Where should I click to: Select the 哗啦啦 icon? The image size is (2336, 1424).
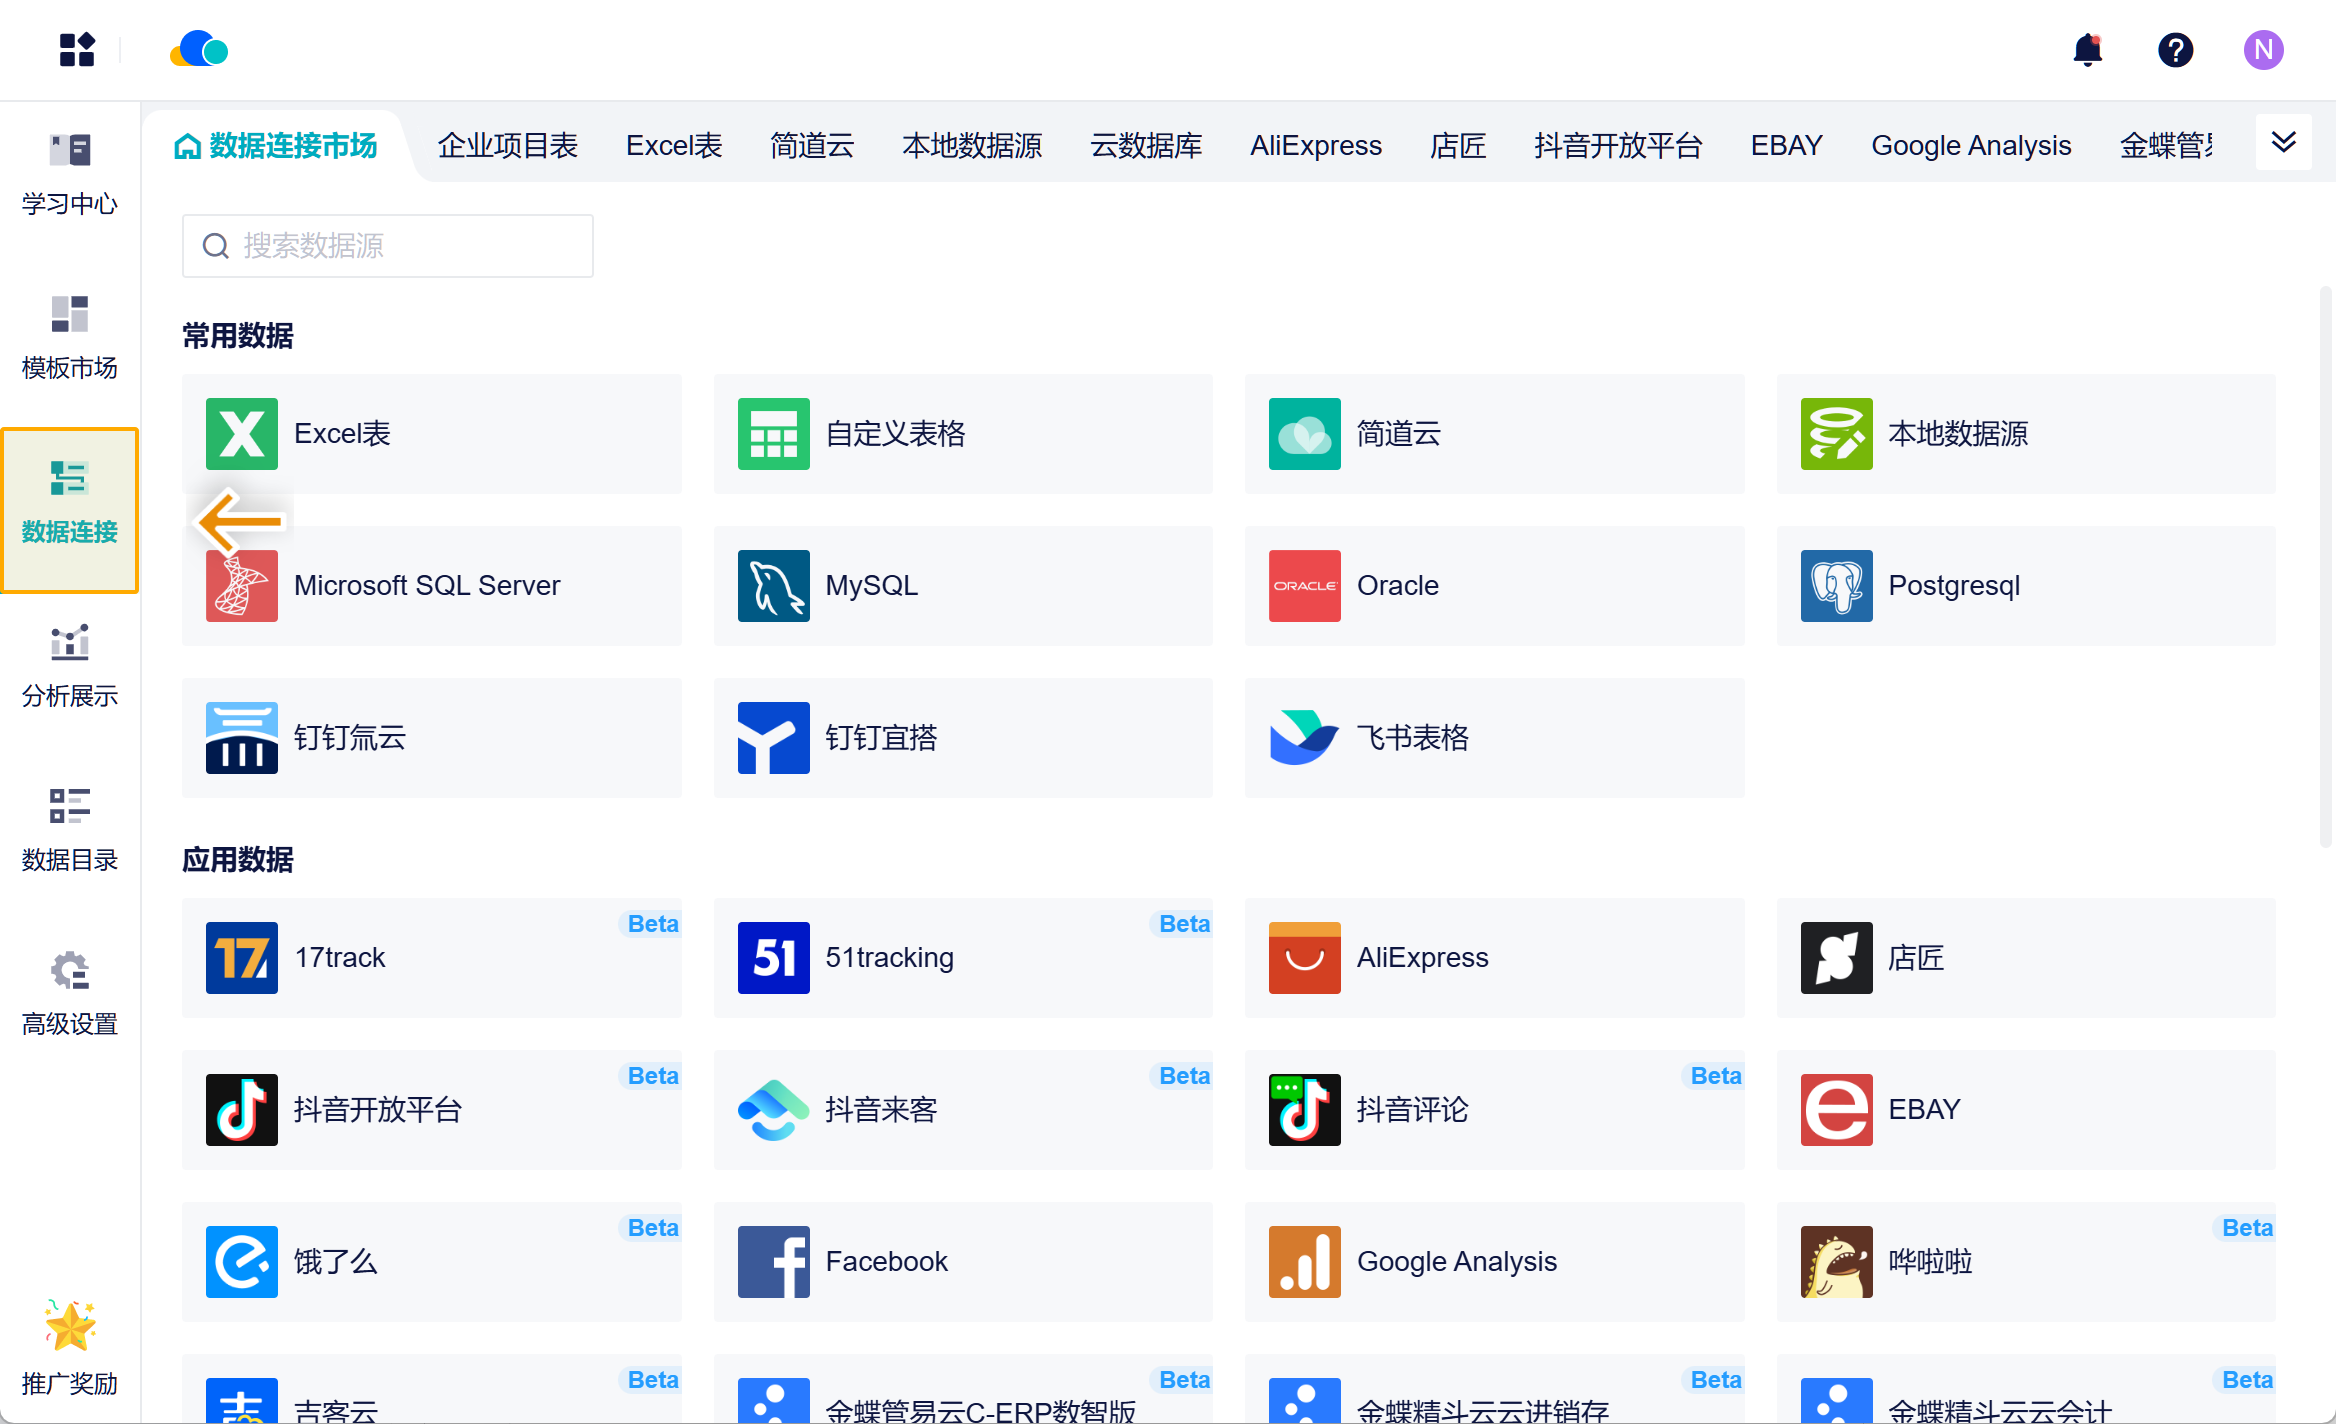[1837, 1262]
